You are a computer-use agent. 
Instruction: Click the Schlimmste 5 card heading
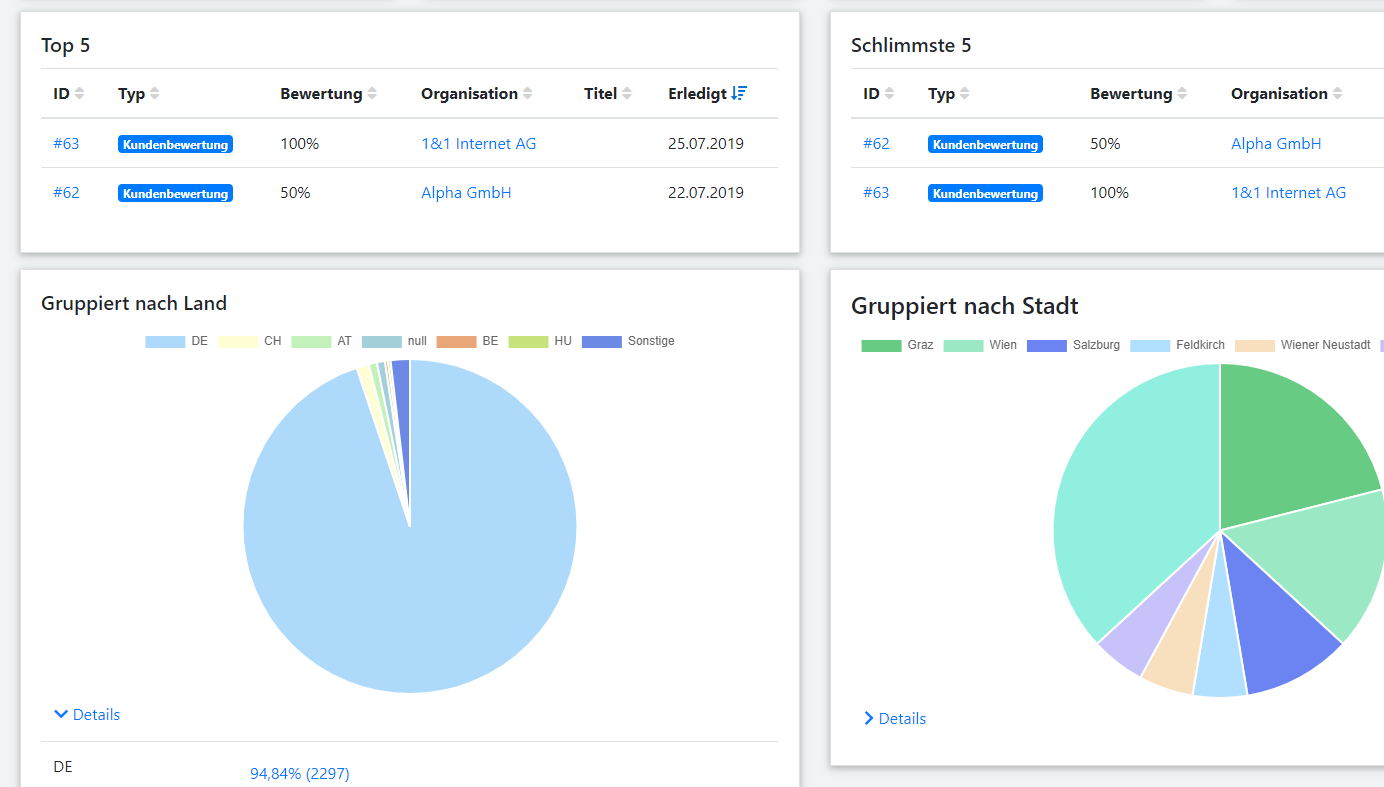point(911,45)
